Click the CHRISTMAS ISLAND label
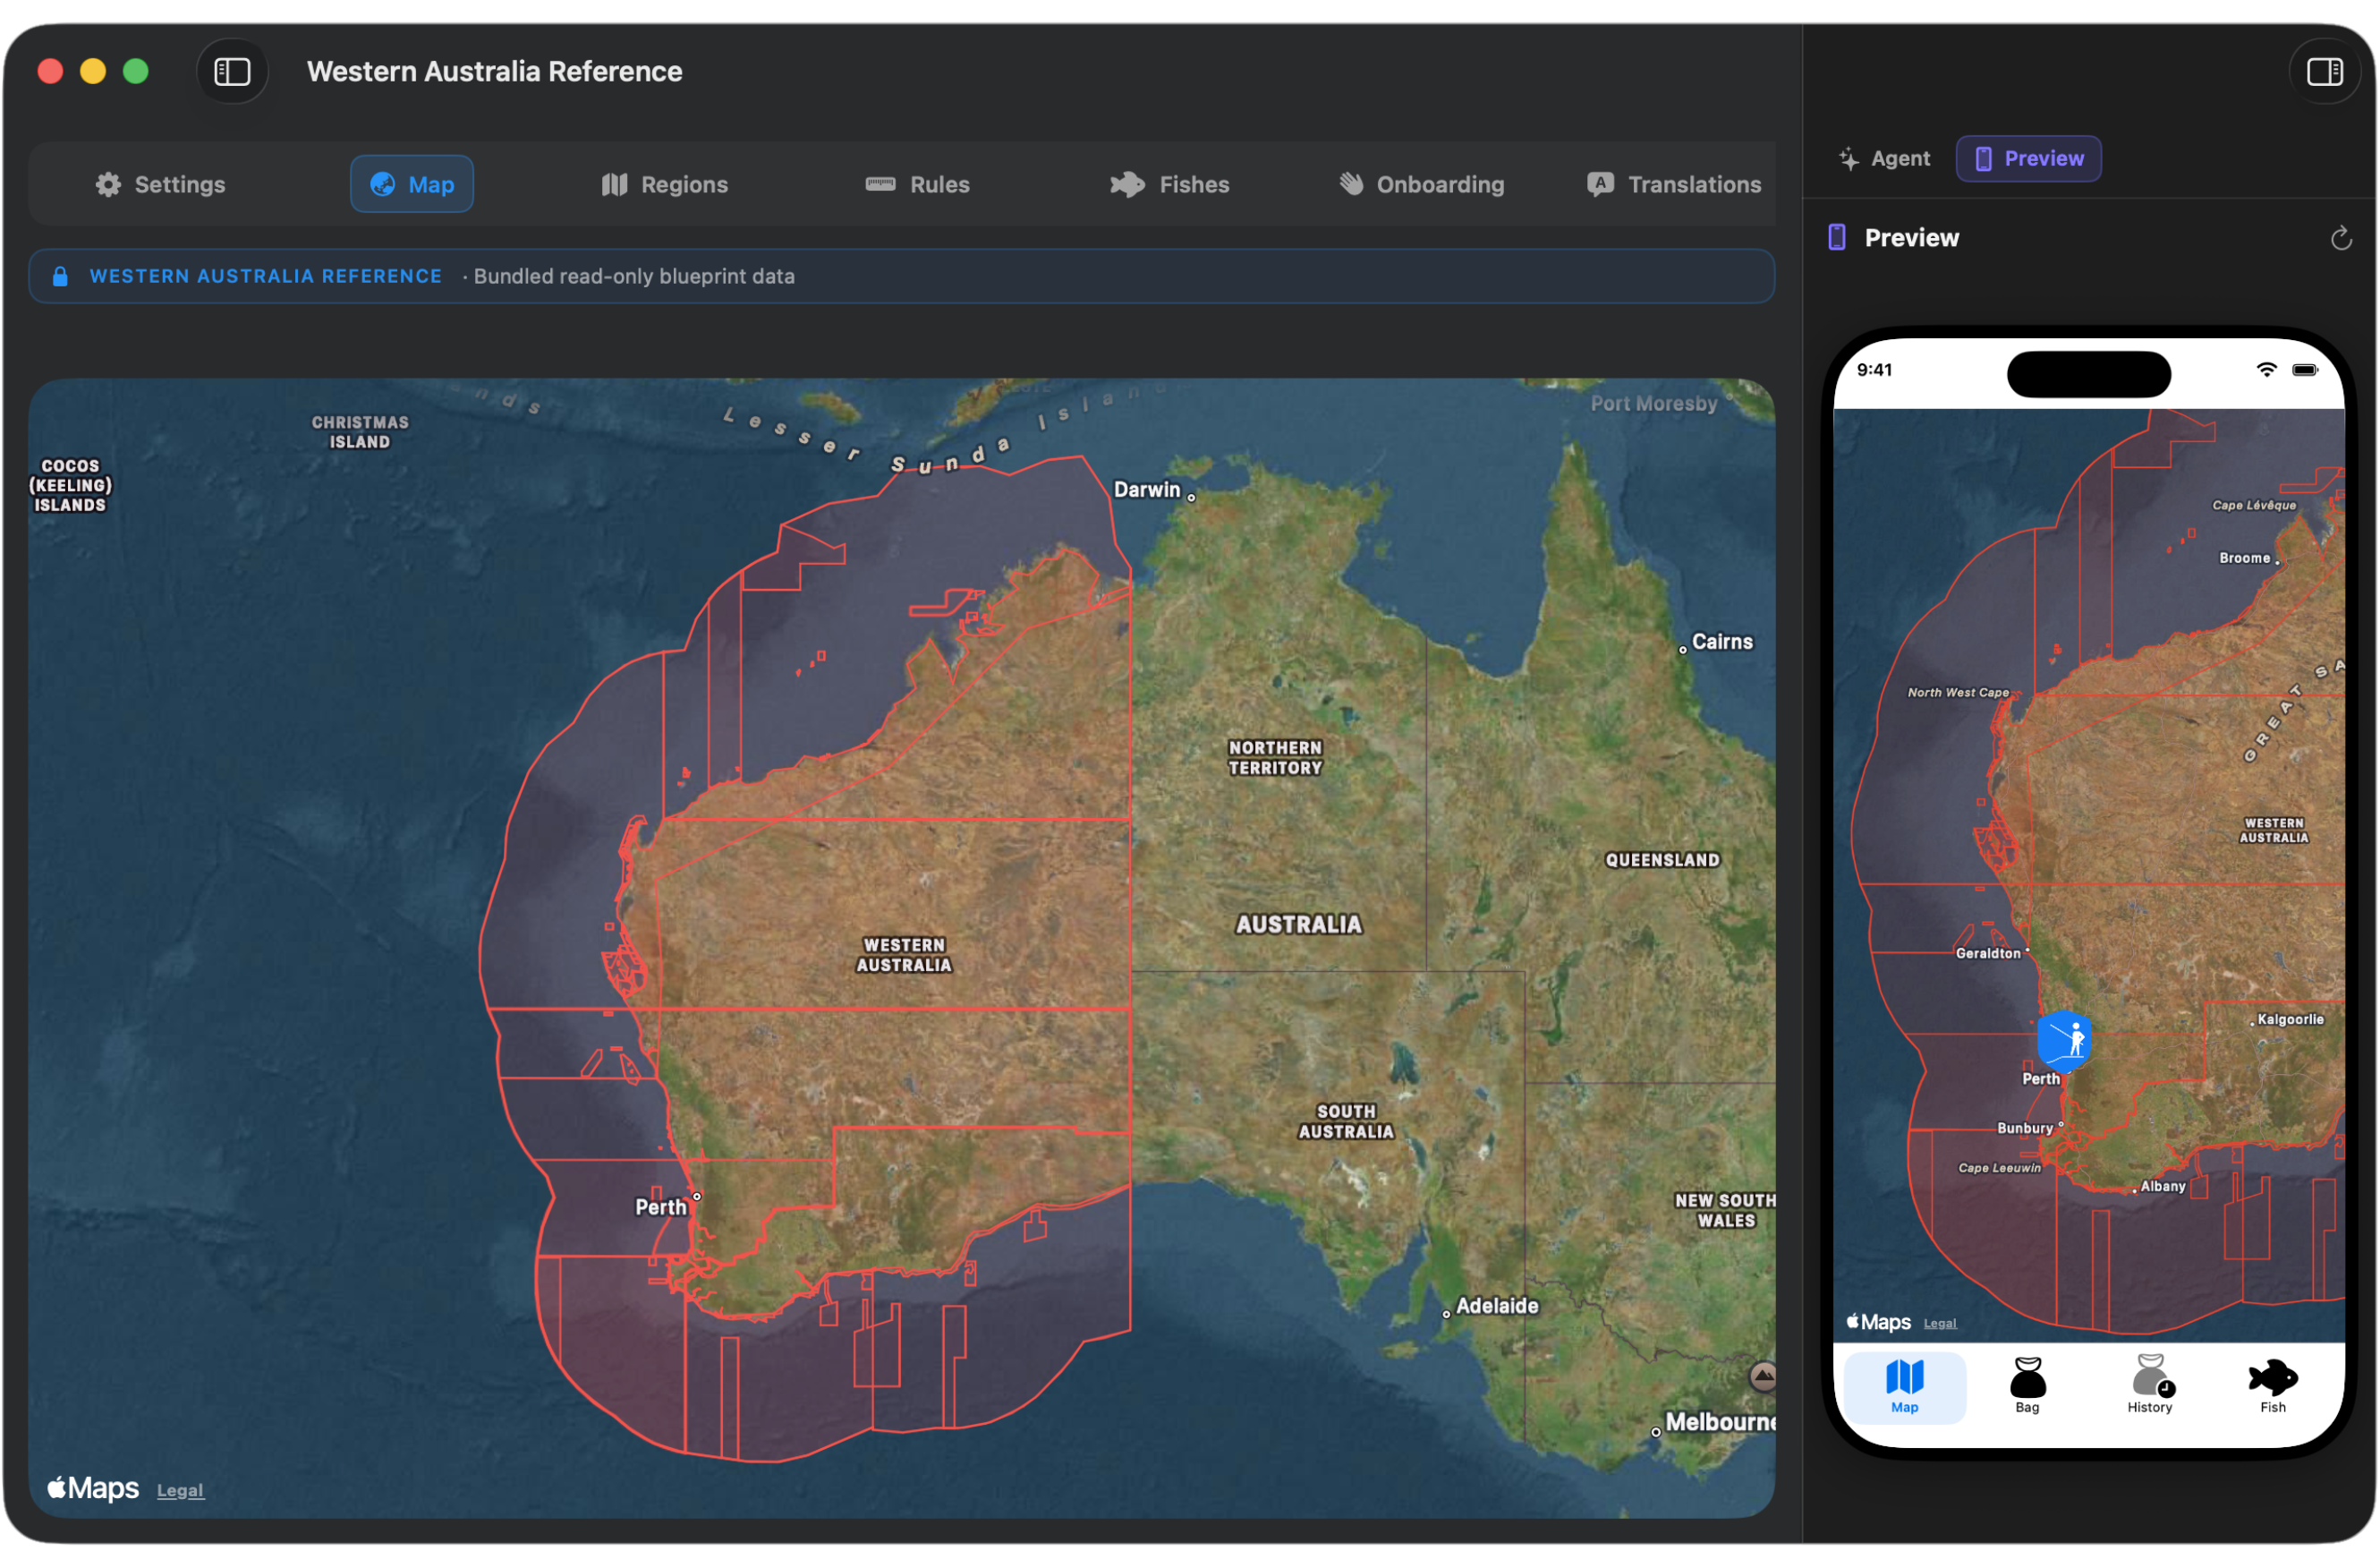This screenshot has width=2380, height=1568. tap(360, 432)
